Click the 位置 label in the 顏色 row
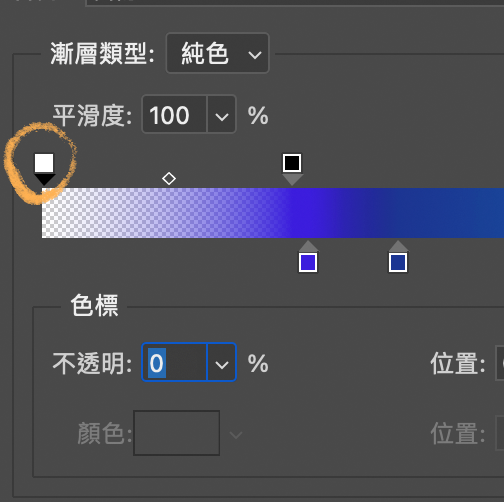This screenshot has width=504, height=502. coord(458,433)
